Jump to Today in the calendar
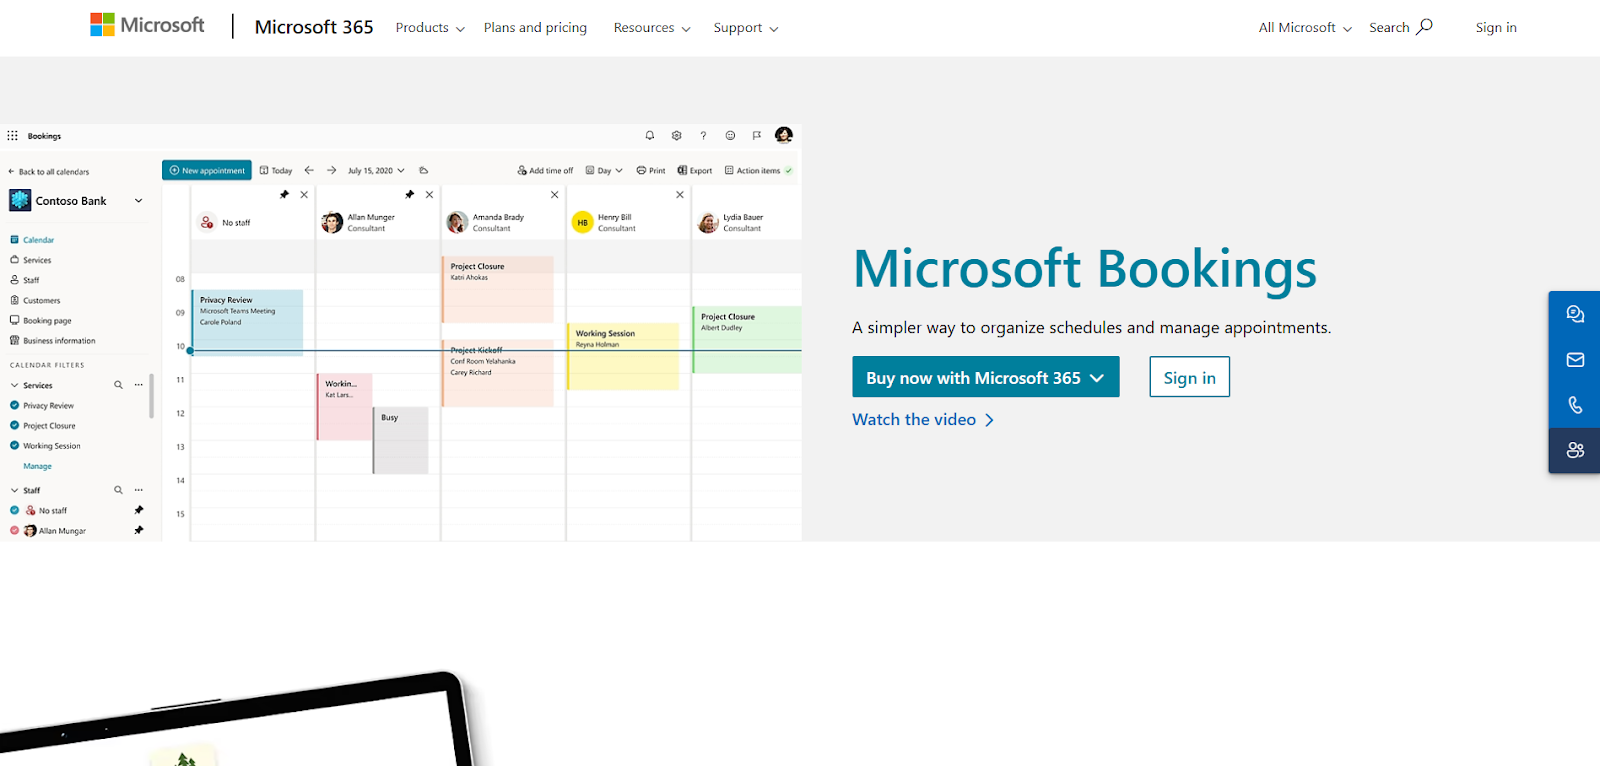 pyautogui.click(x=276, y=170)
